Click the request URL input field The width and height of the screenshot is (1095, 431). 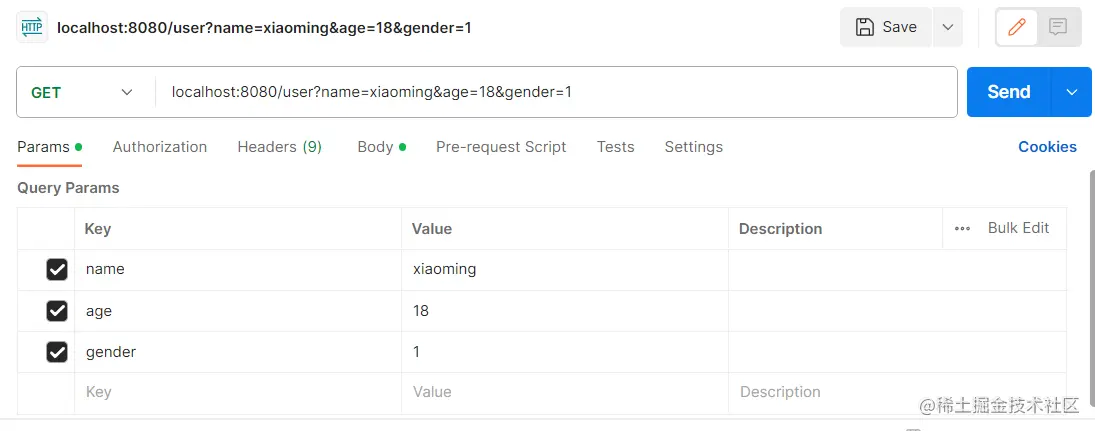(555, 92)
